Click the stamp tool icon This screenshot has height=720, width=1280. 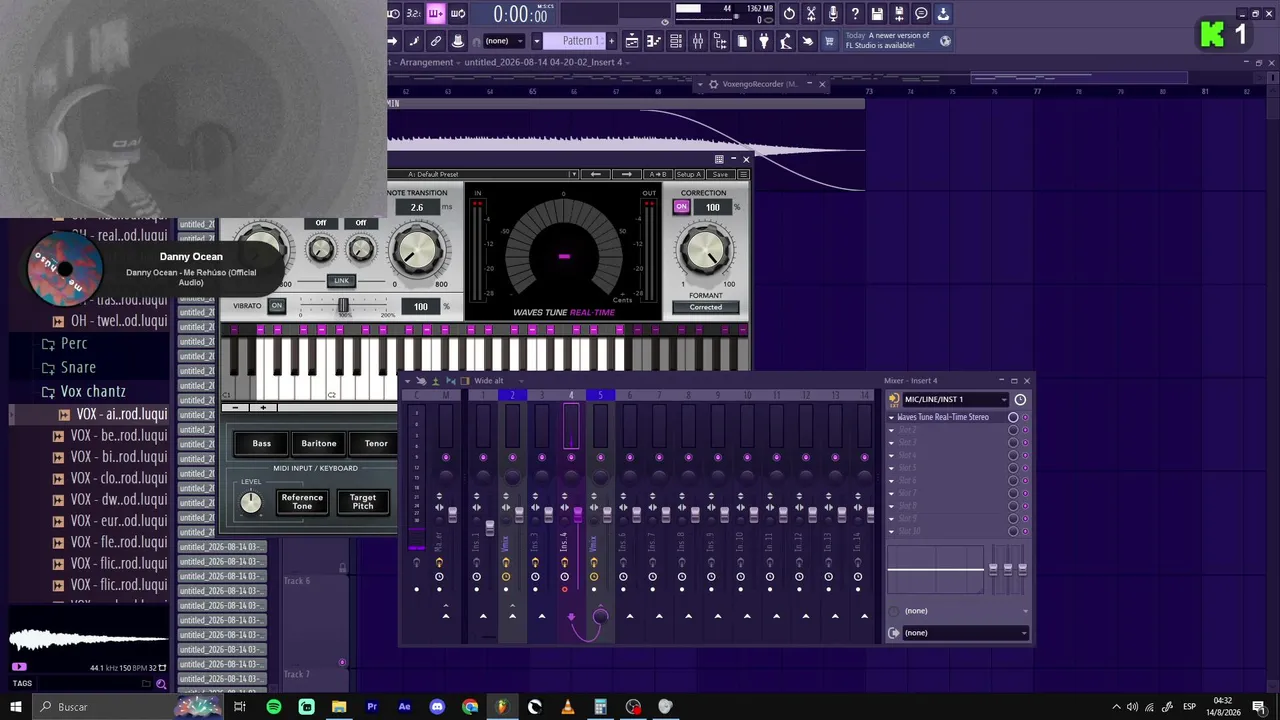458,41
